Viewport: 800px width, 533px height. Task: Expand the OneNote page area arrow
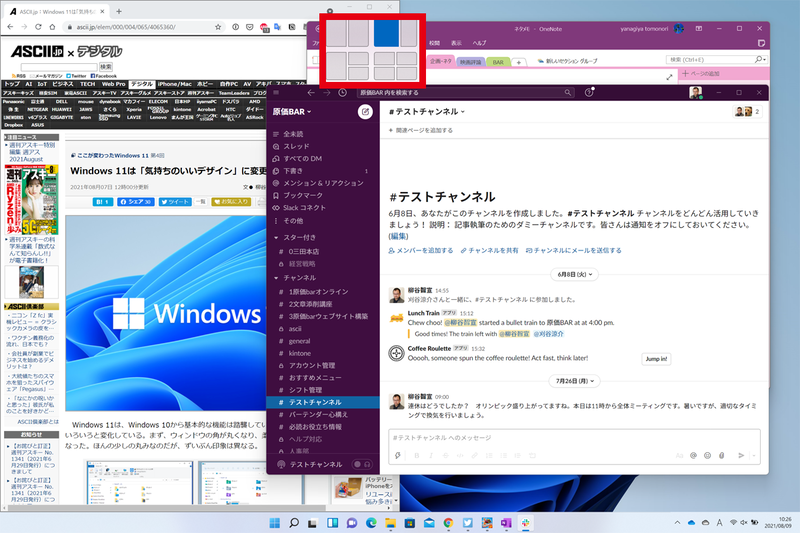point(669,77)
